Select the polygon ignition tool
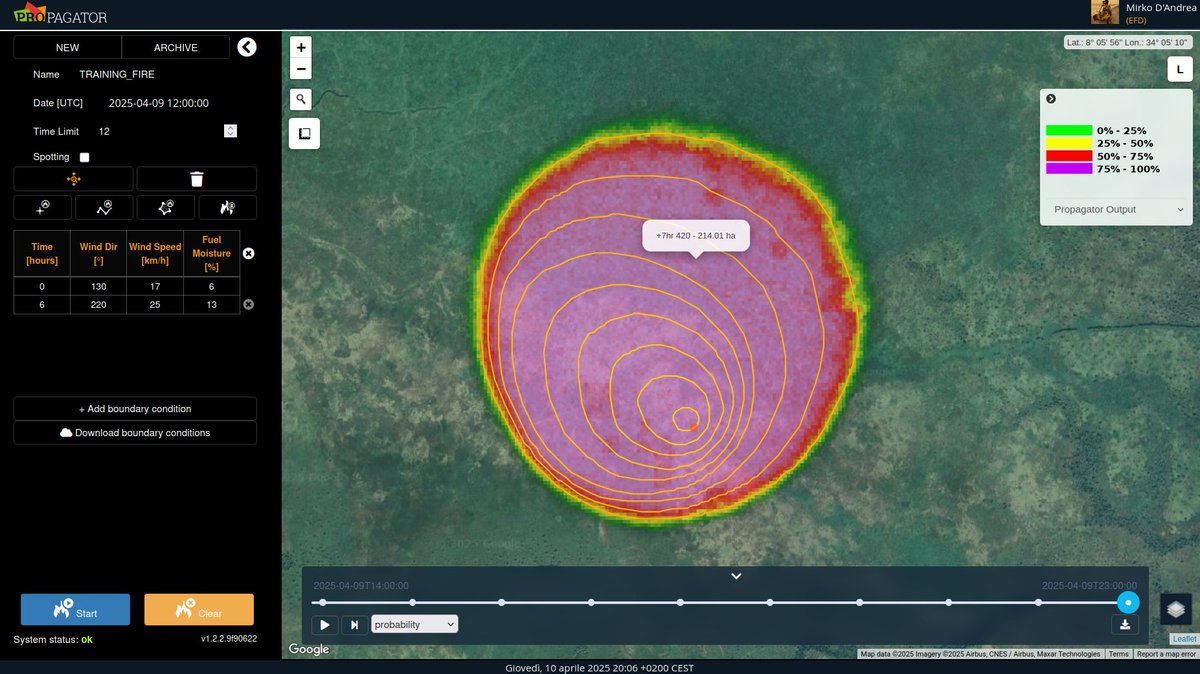The width and height of the screenshot is (1200, 674). [x=166, y=207]
